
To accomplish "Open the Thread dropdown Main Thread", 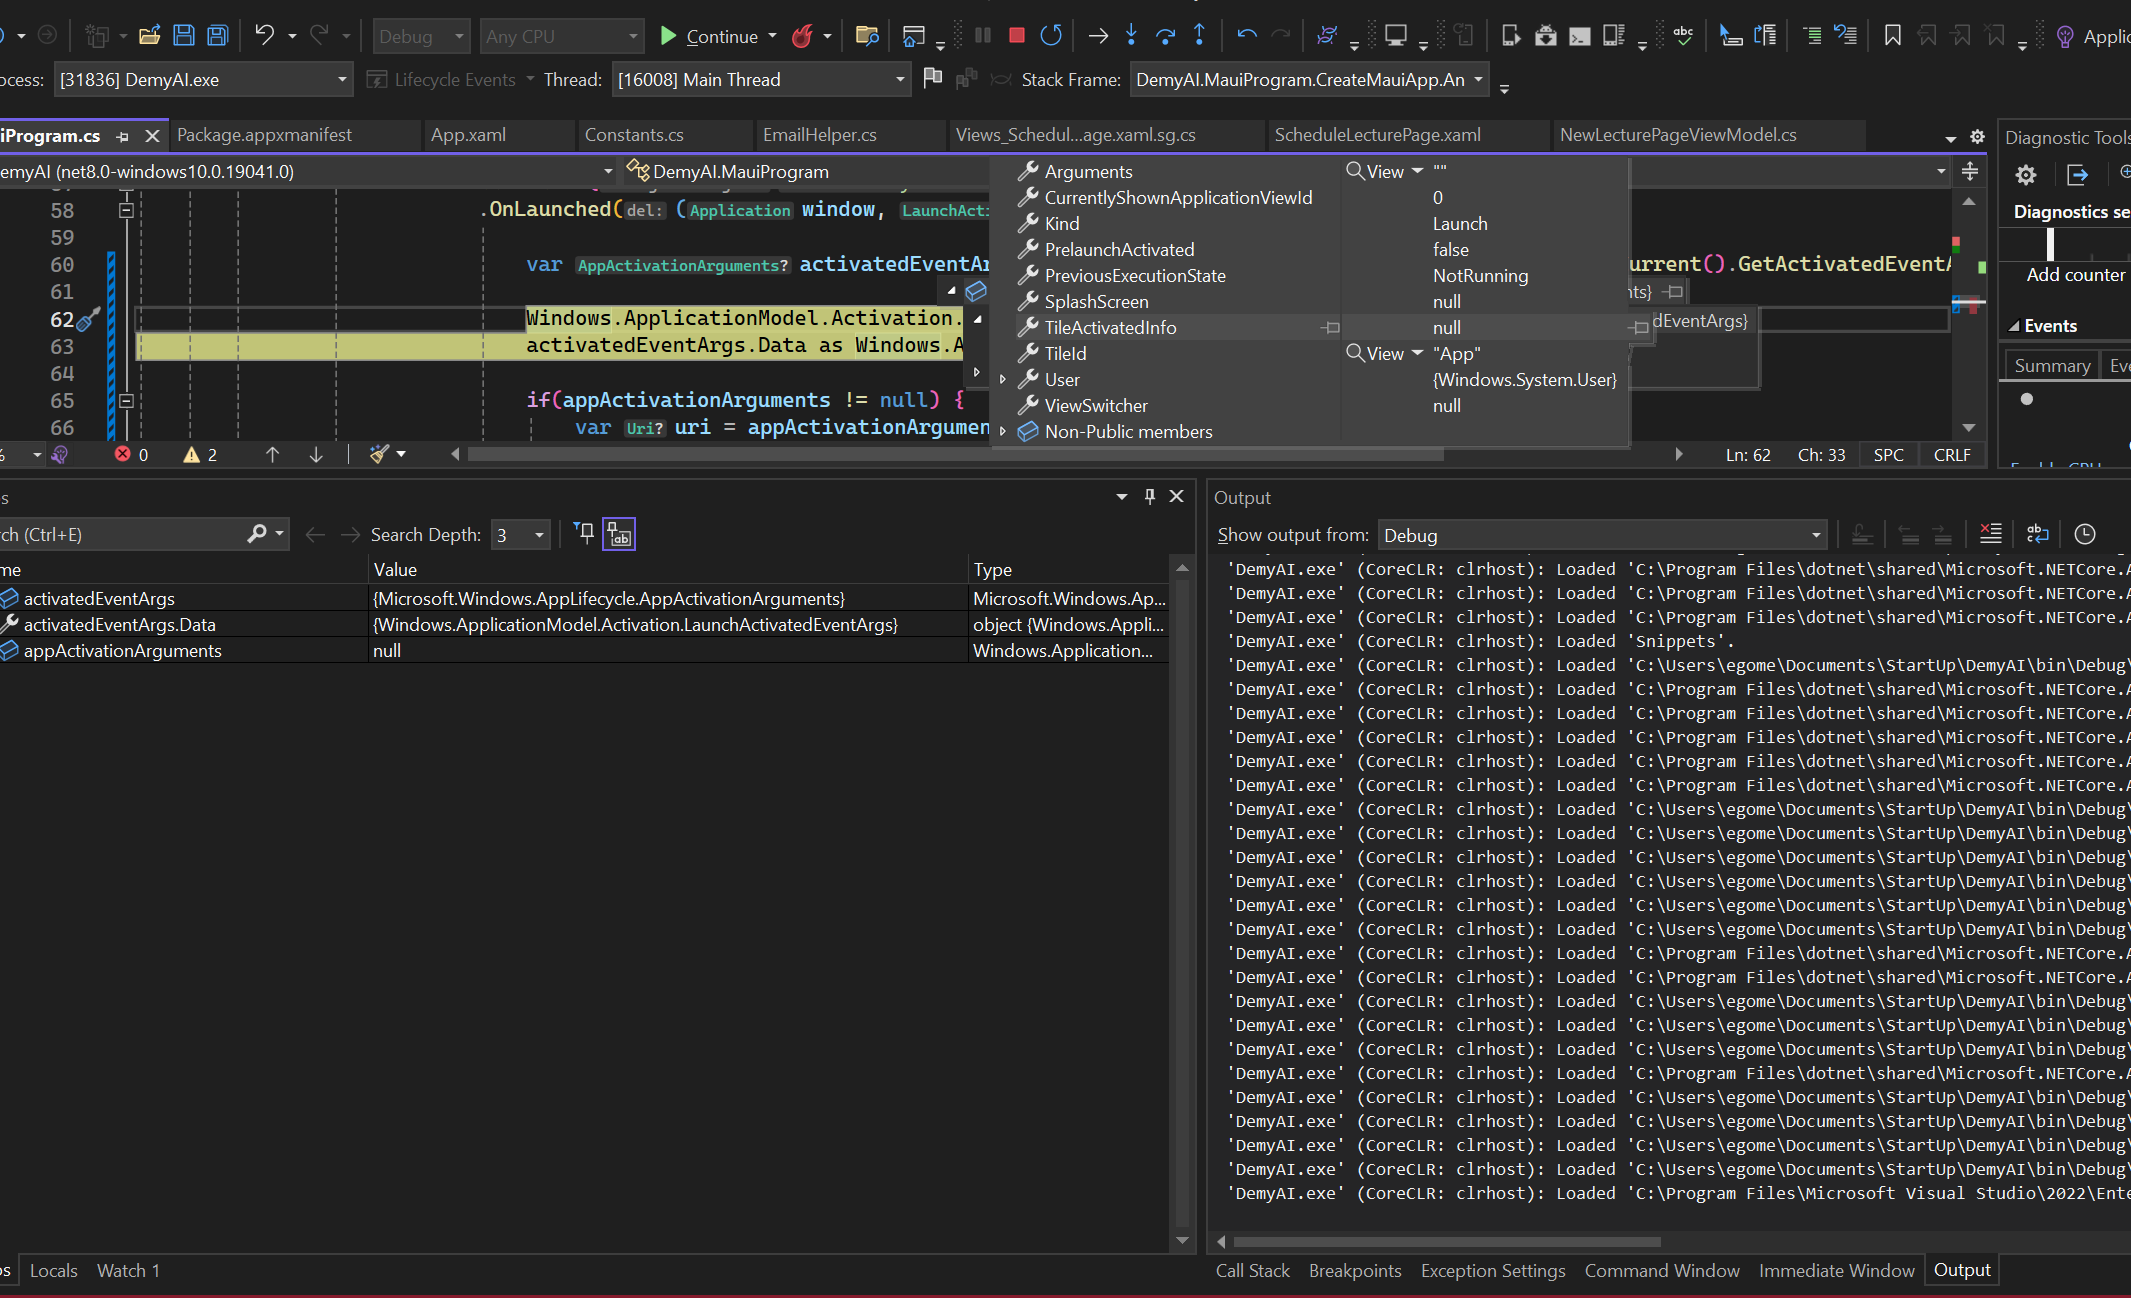I will tap(761, 79).
